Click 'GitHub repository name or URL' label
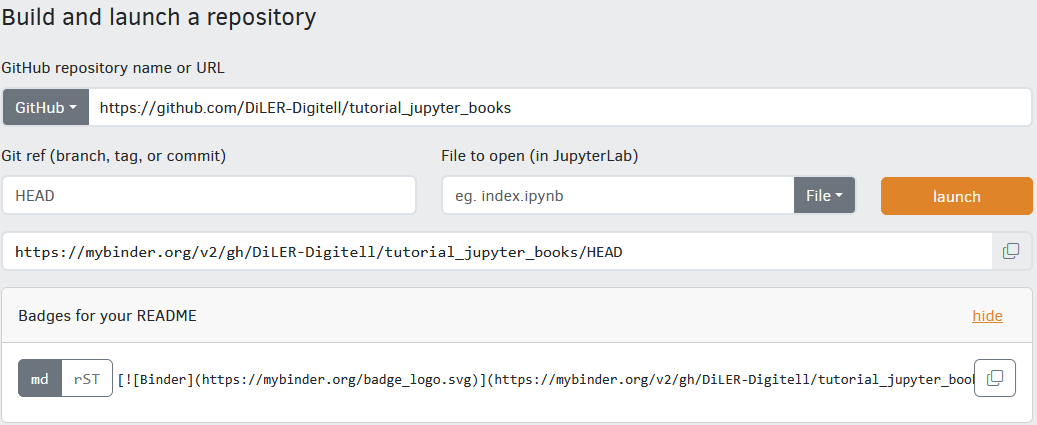The image size is (1037, 425). pyautogui.click(x=113, y=67)
